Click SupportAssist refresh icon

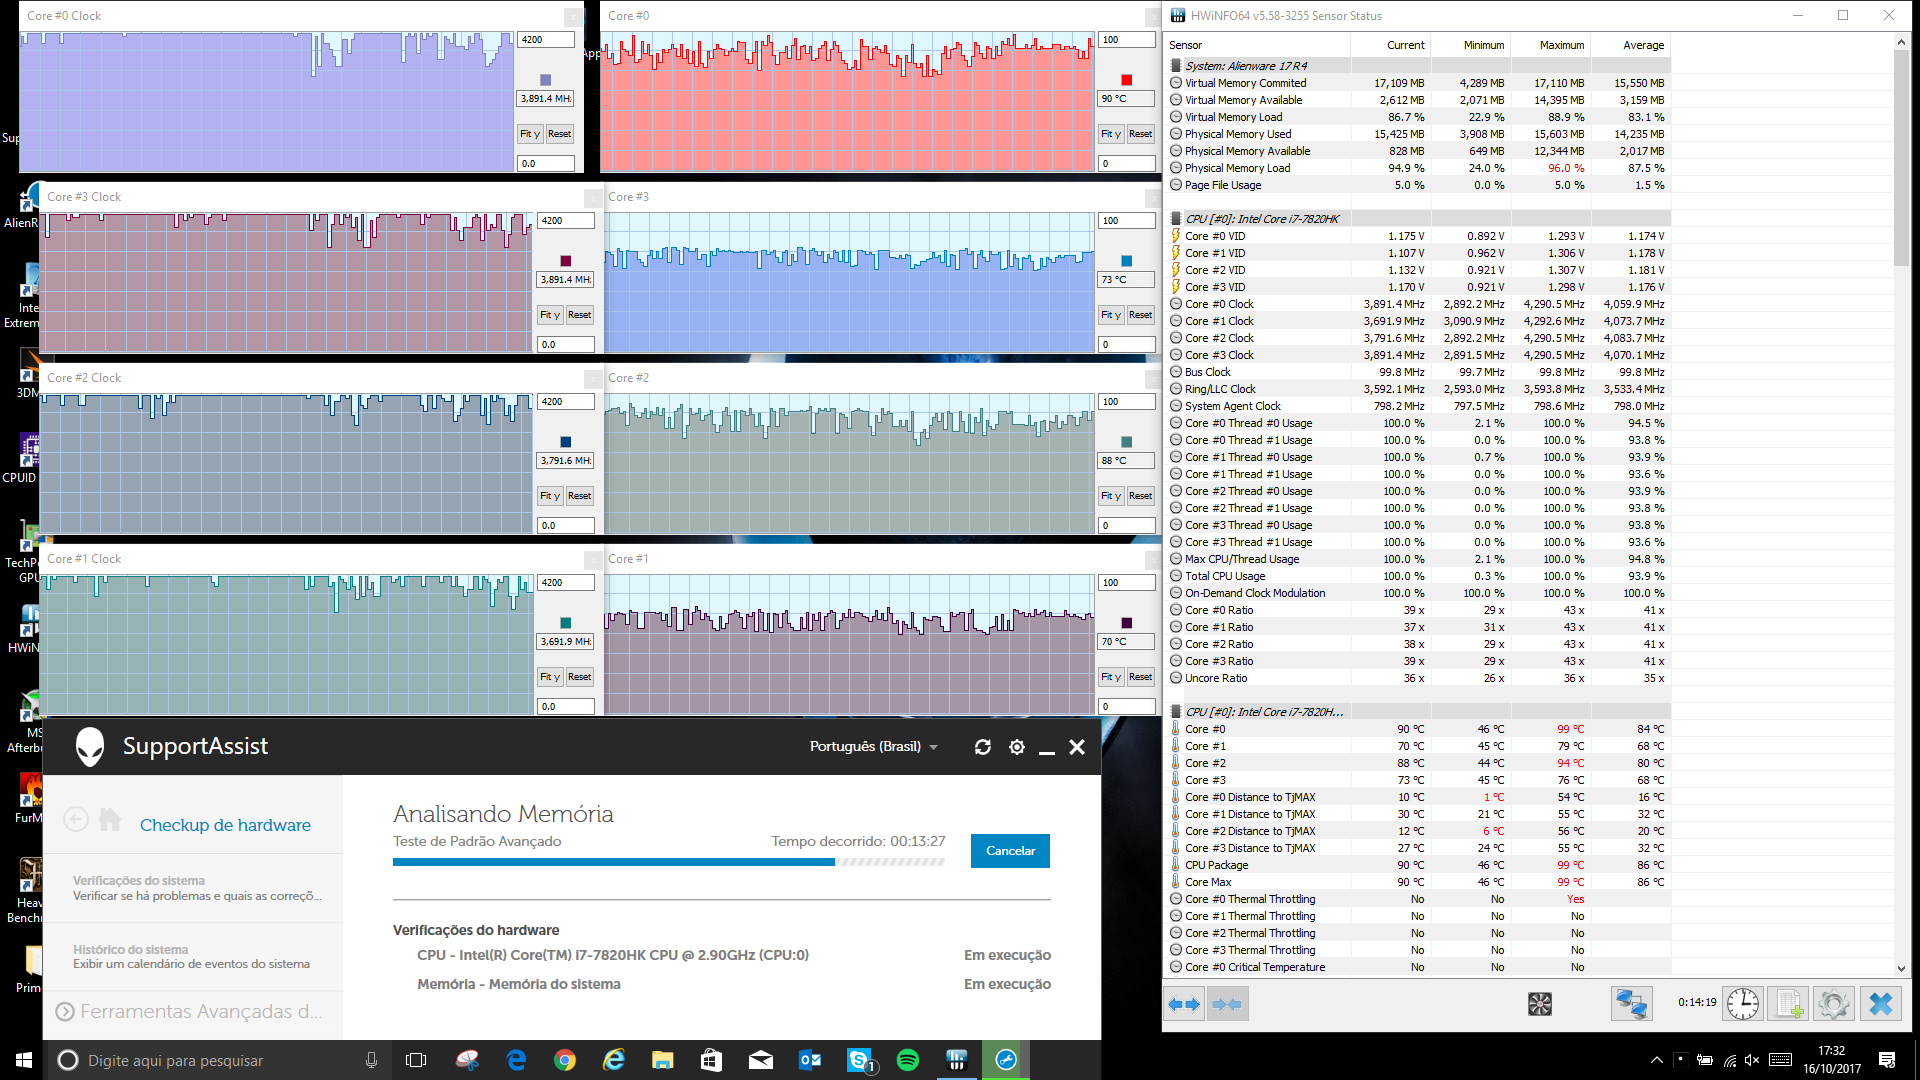point(983,747)
